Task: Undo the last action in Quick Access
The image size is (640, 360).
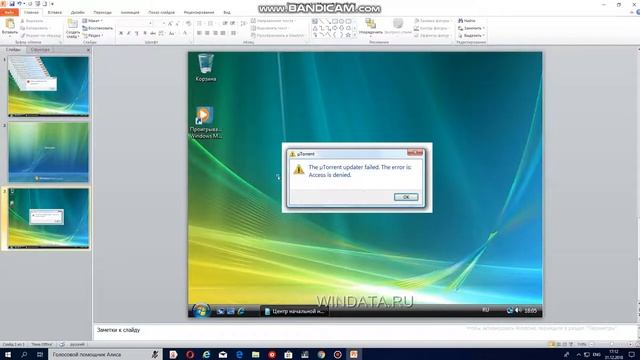Action: click(x=19, y=4)
